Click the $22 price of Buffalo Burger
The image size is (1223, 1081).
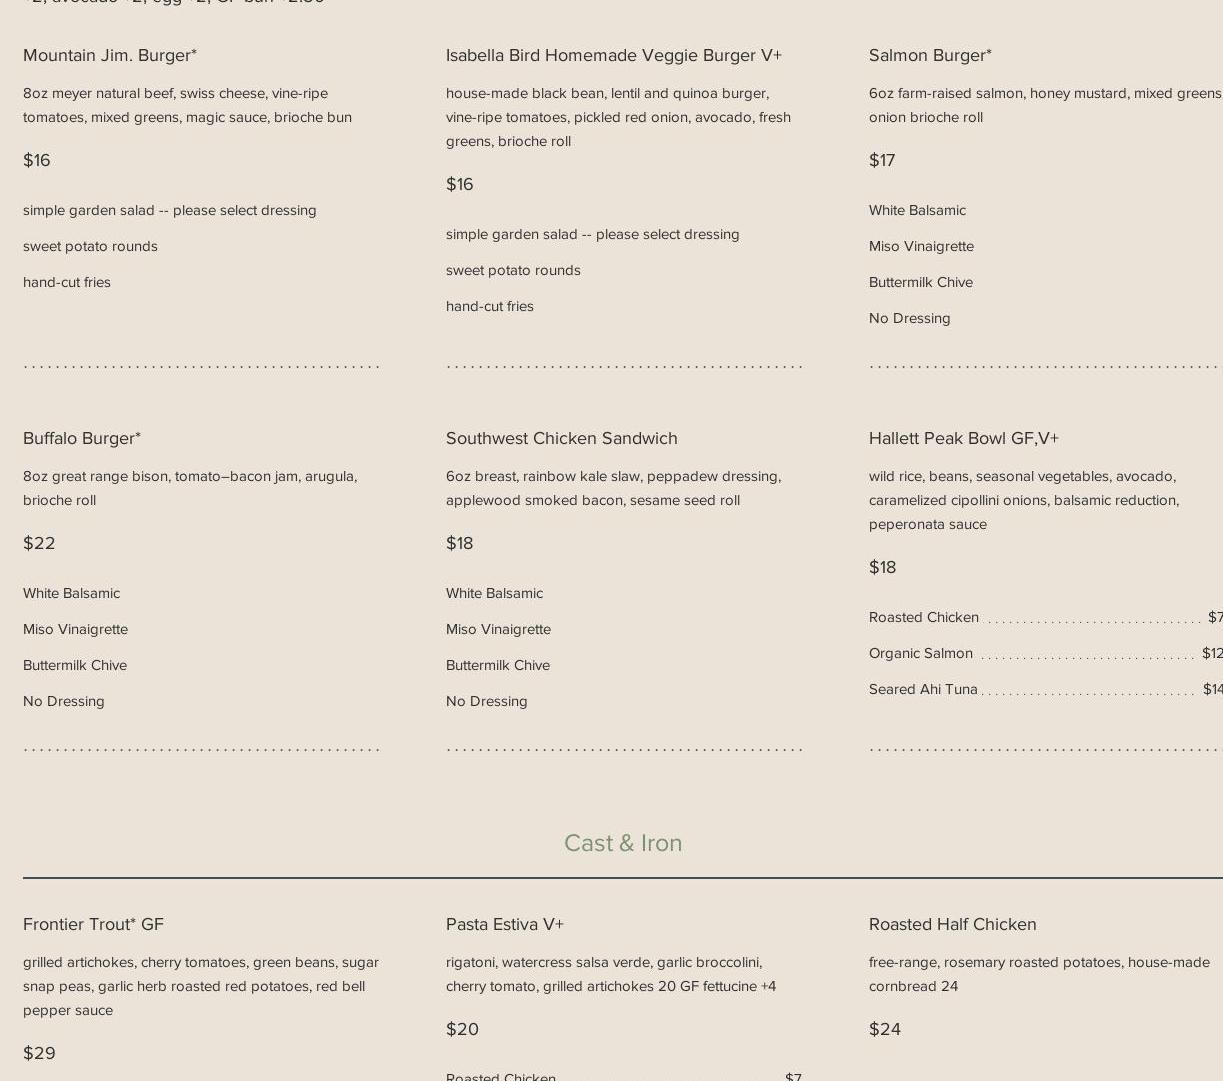39,543
